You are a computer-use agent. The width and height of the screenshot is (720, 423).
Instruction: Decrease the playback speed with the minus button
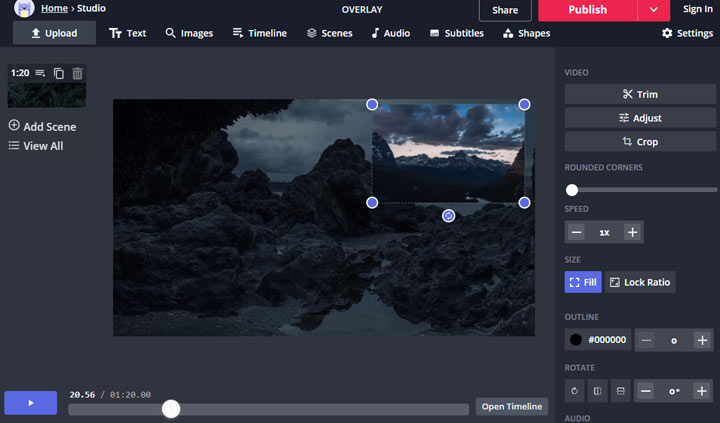click(577, 232)
